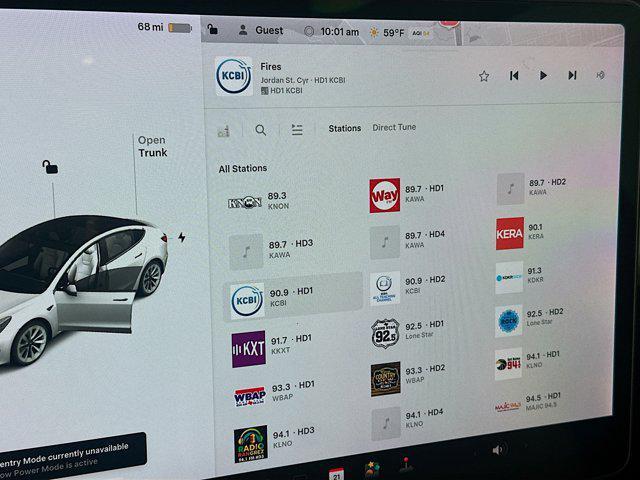Tap the Open Trunk control
Viewport: 640px width, 480px height.
point(152,146)
